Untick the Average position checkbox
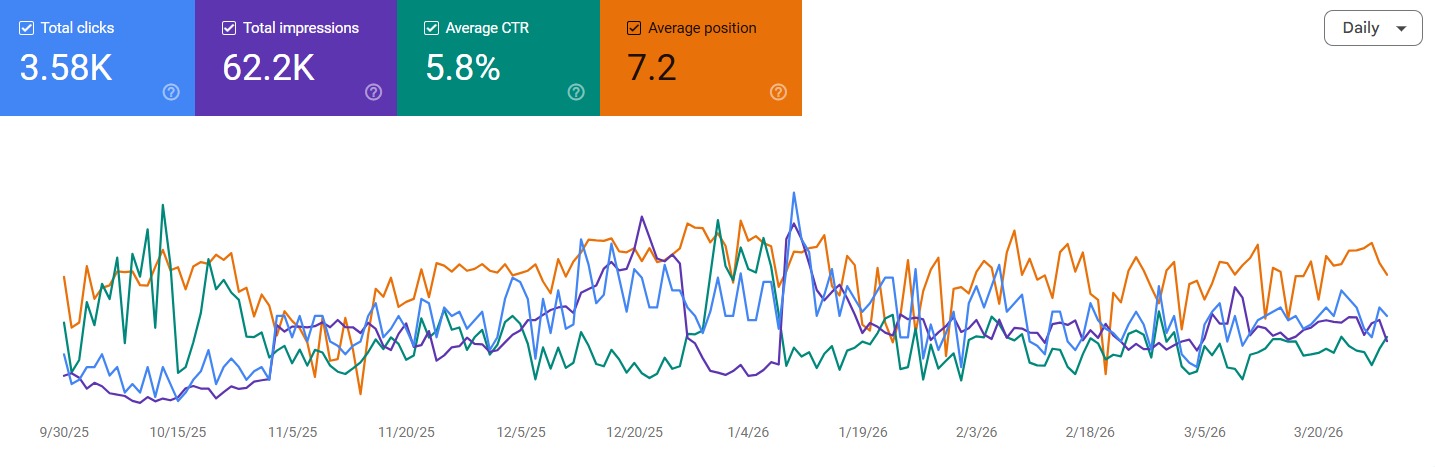The height and width of the screenshot is (467, 1435). (x=633, y=28)
